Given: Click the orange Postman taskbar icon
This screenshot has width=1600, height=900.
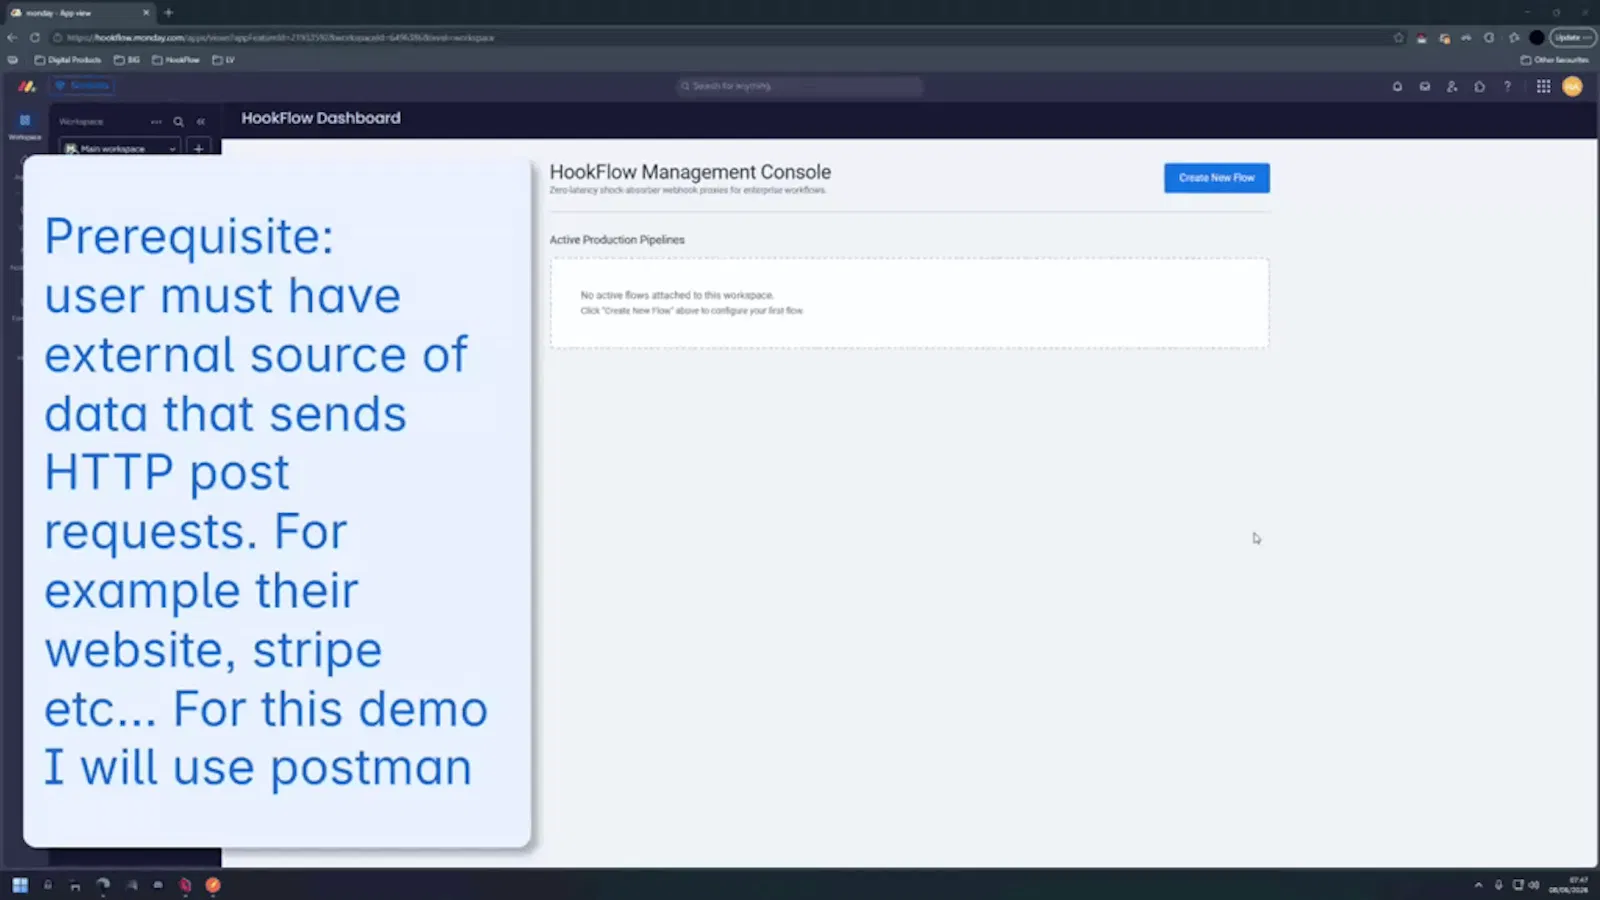Looking at the screenshot, I should point(213,885).
